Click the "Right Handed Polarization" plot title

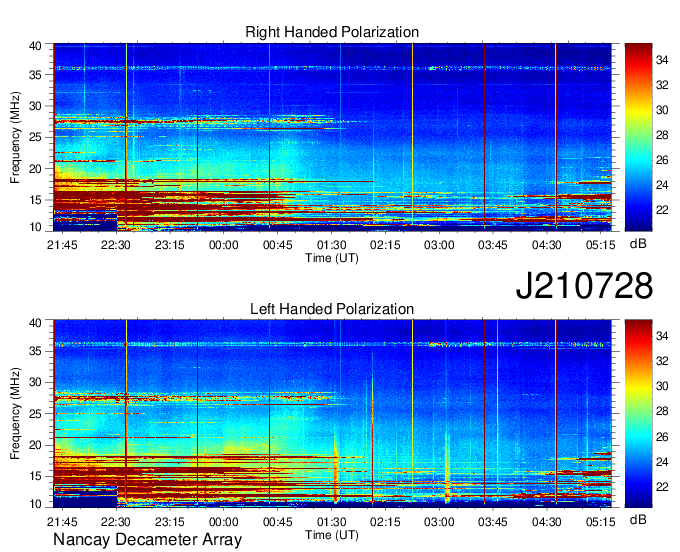332,32
